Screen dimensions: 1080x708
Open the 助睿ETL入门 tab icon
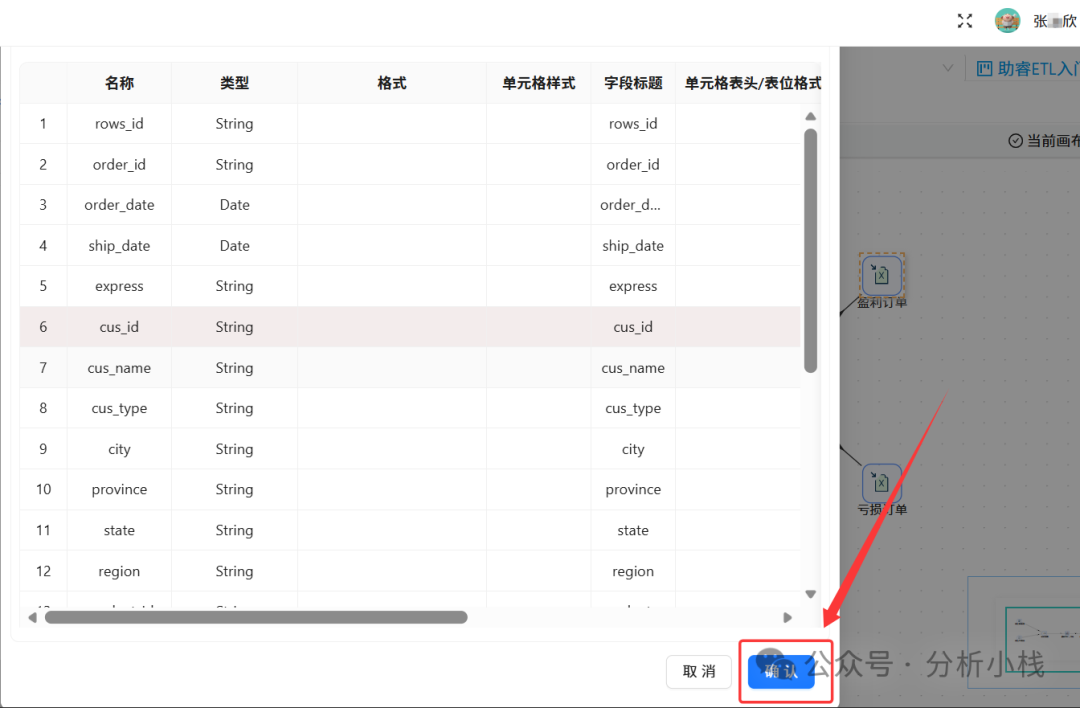click(x=984, y=68)
